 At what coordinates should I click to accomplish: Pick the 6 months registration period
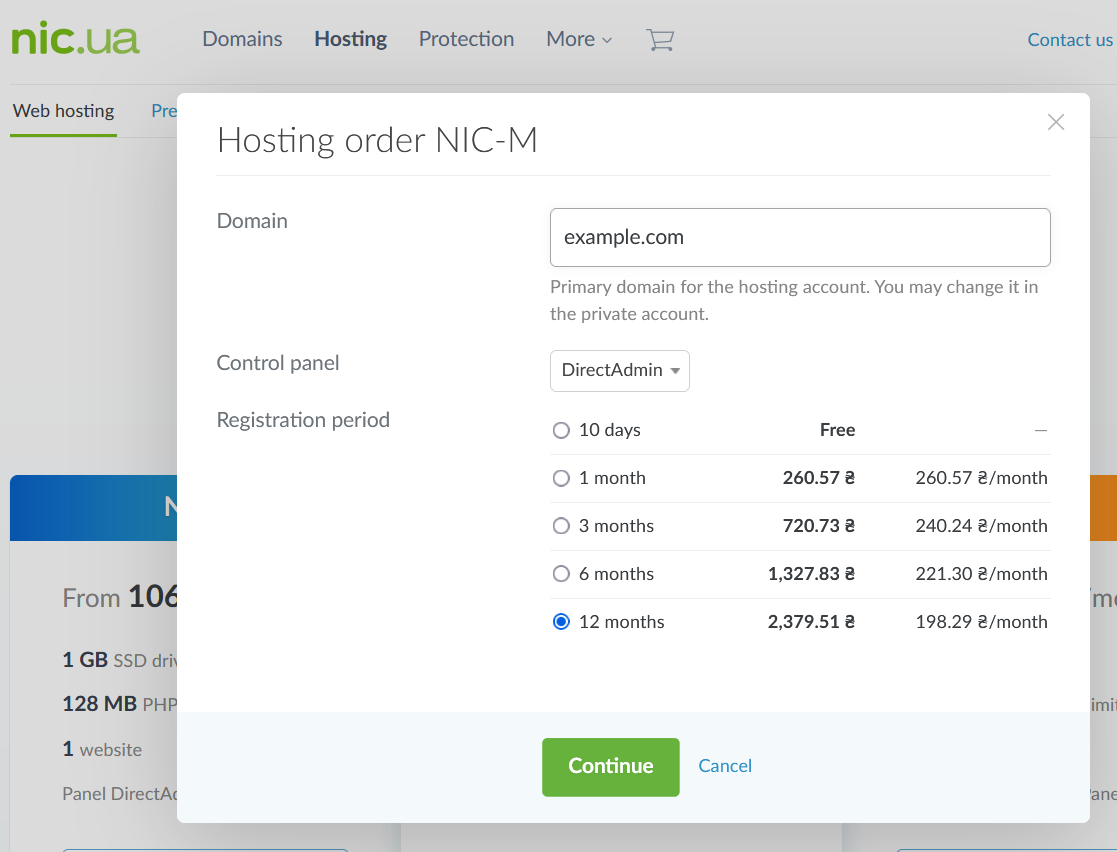point(561,574)
